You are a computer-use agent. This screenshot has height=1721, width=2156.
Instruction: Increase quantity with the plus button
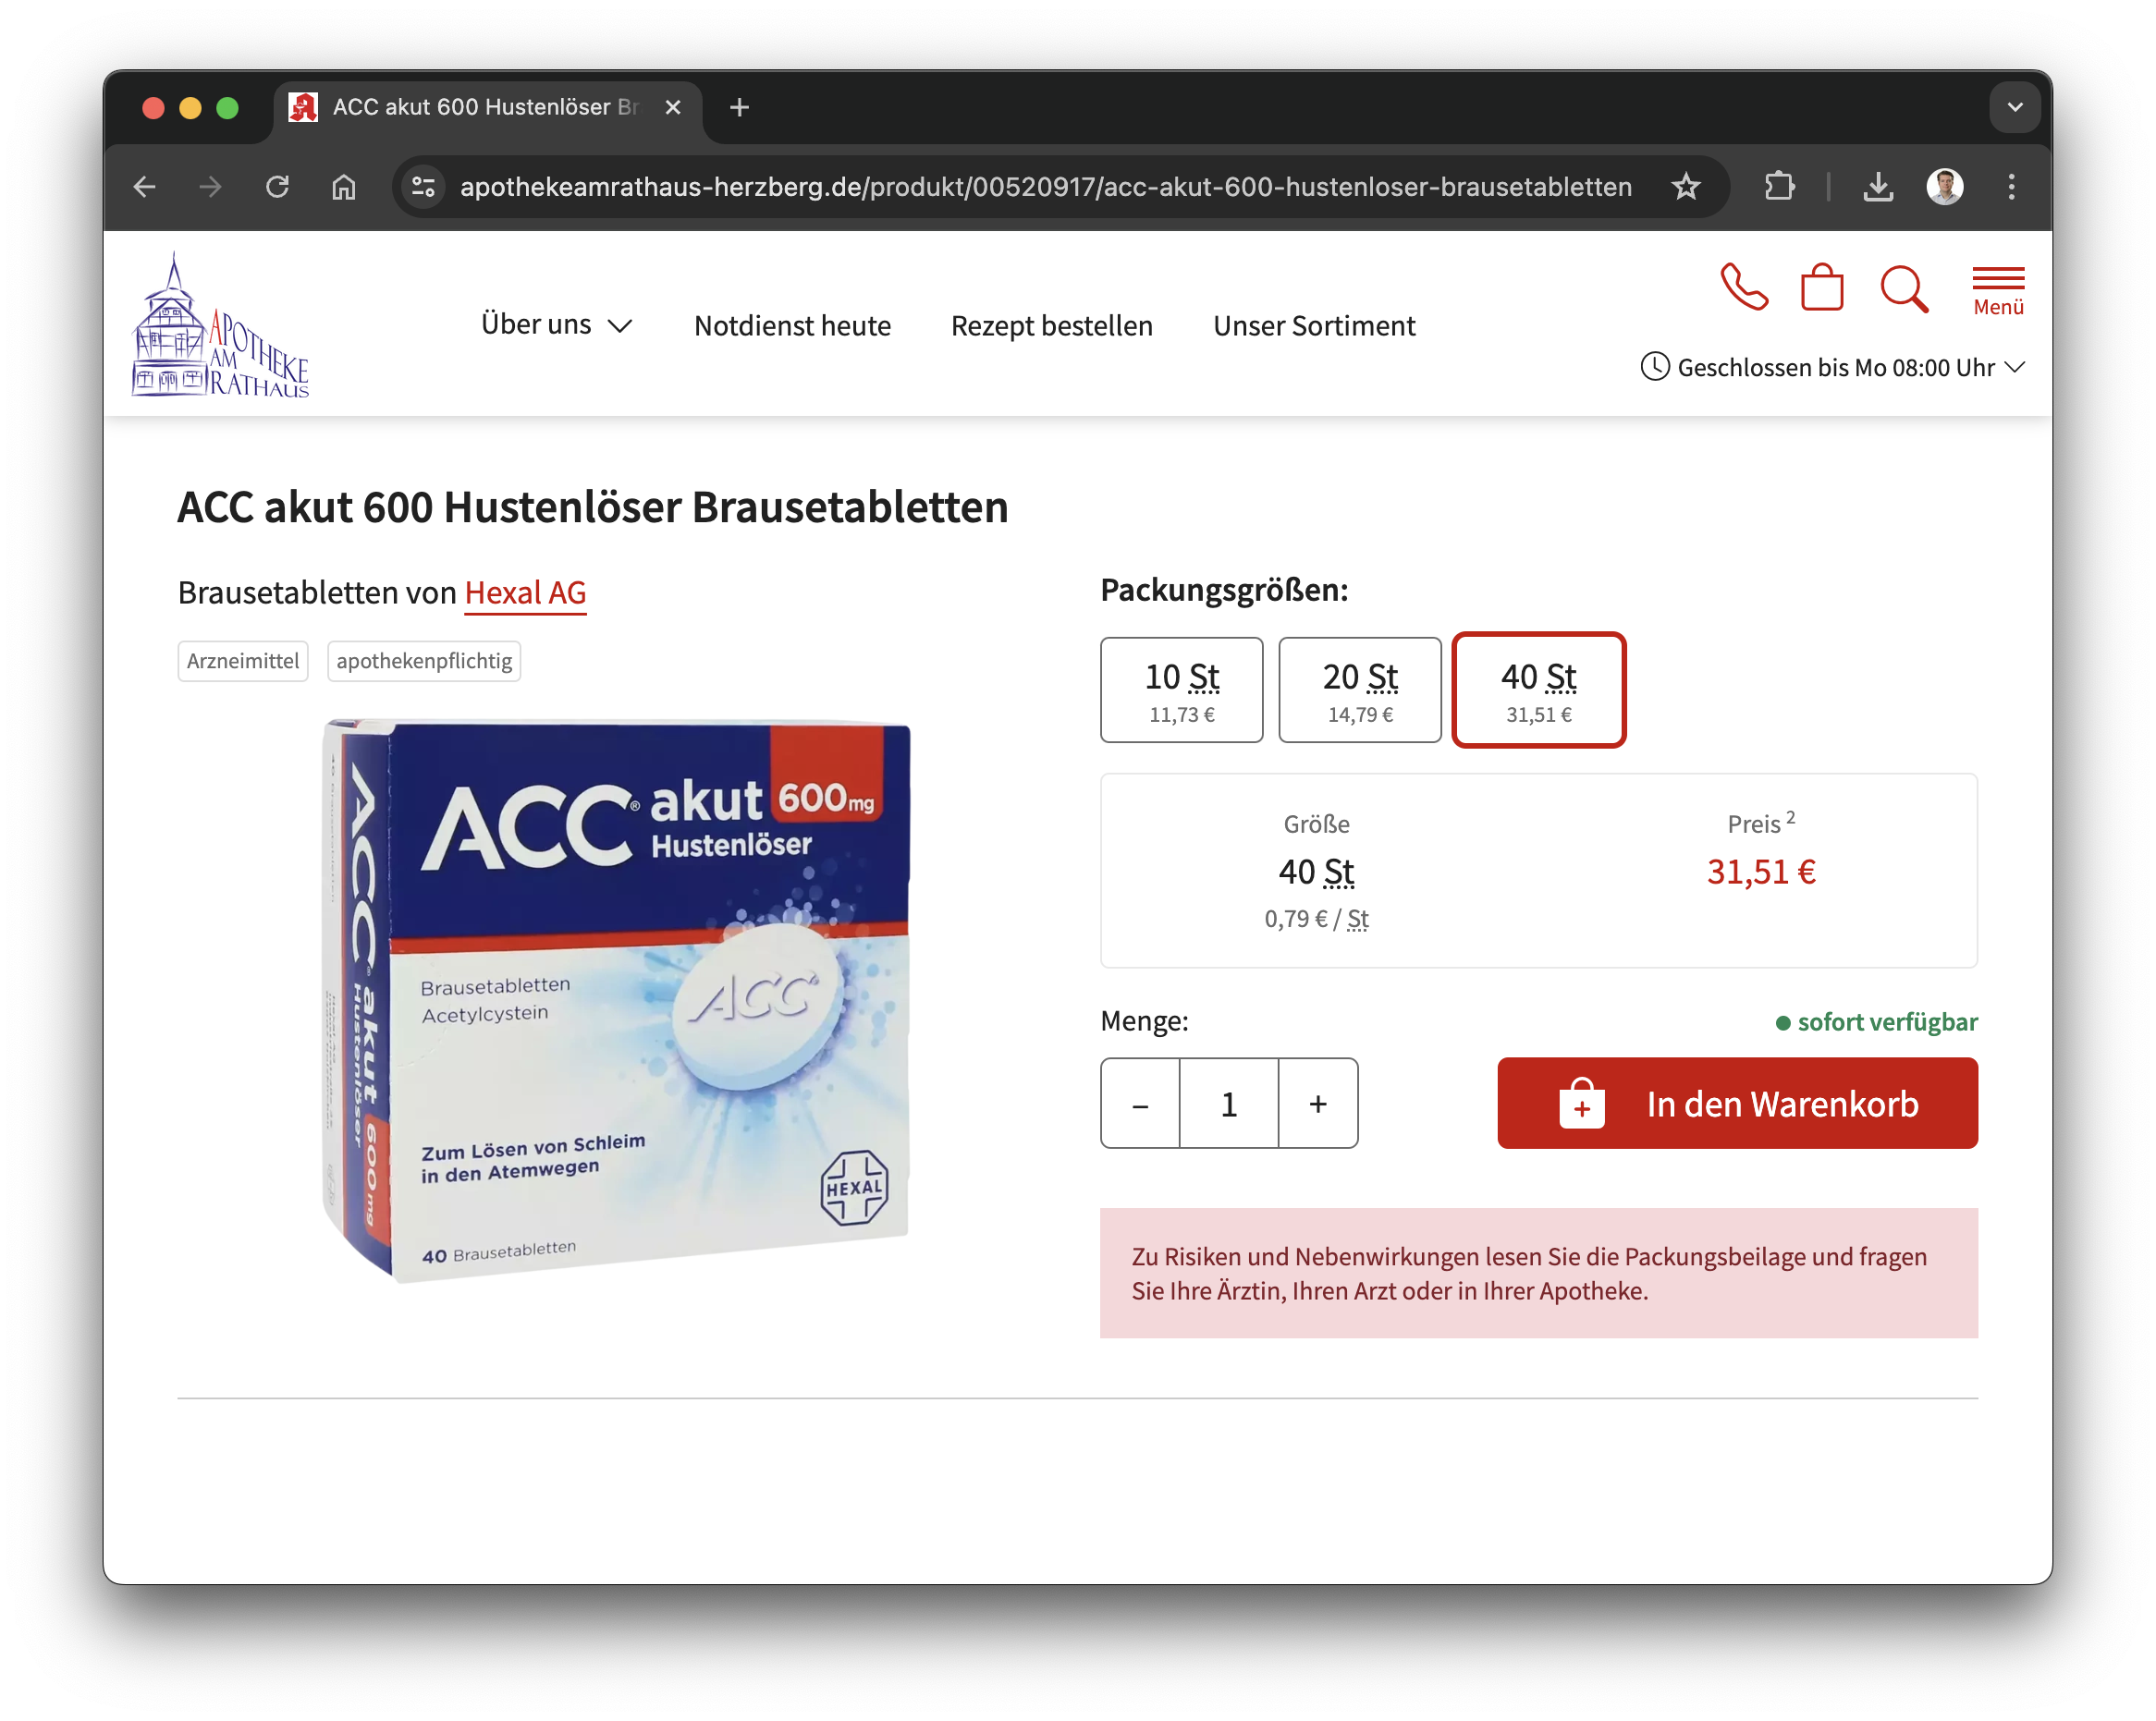1317,1103
